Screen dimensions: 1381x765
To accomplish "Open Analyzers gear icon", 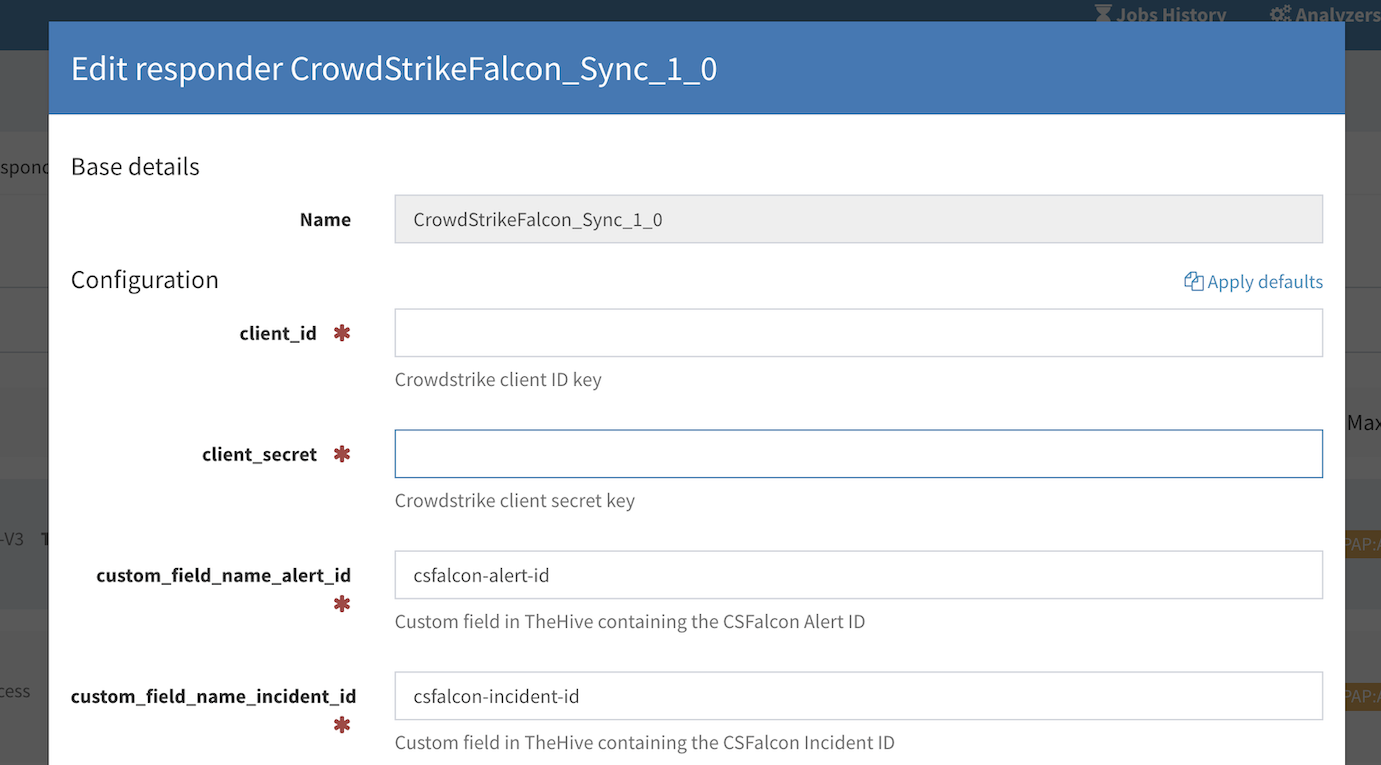I will coord(1280,14).
